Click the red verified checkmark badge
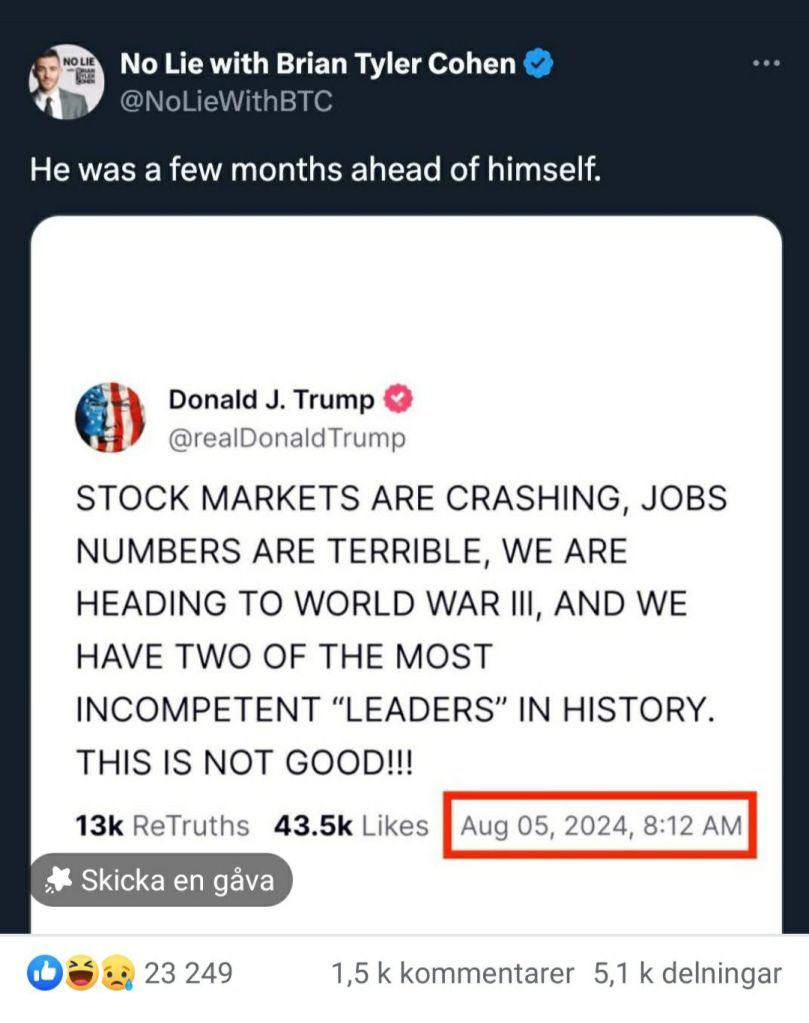Image resolution: width=809 pixels, height=1023 pixels. [400, 400]
